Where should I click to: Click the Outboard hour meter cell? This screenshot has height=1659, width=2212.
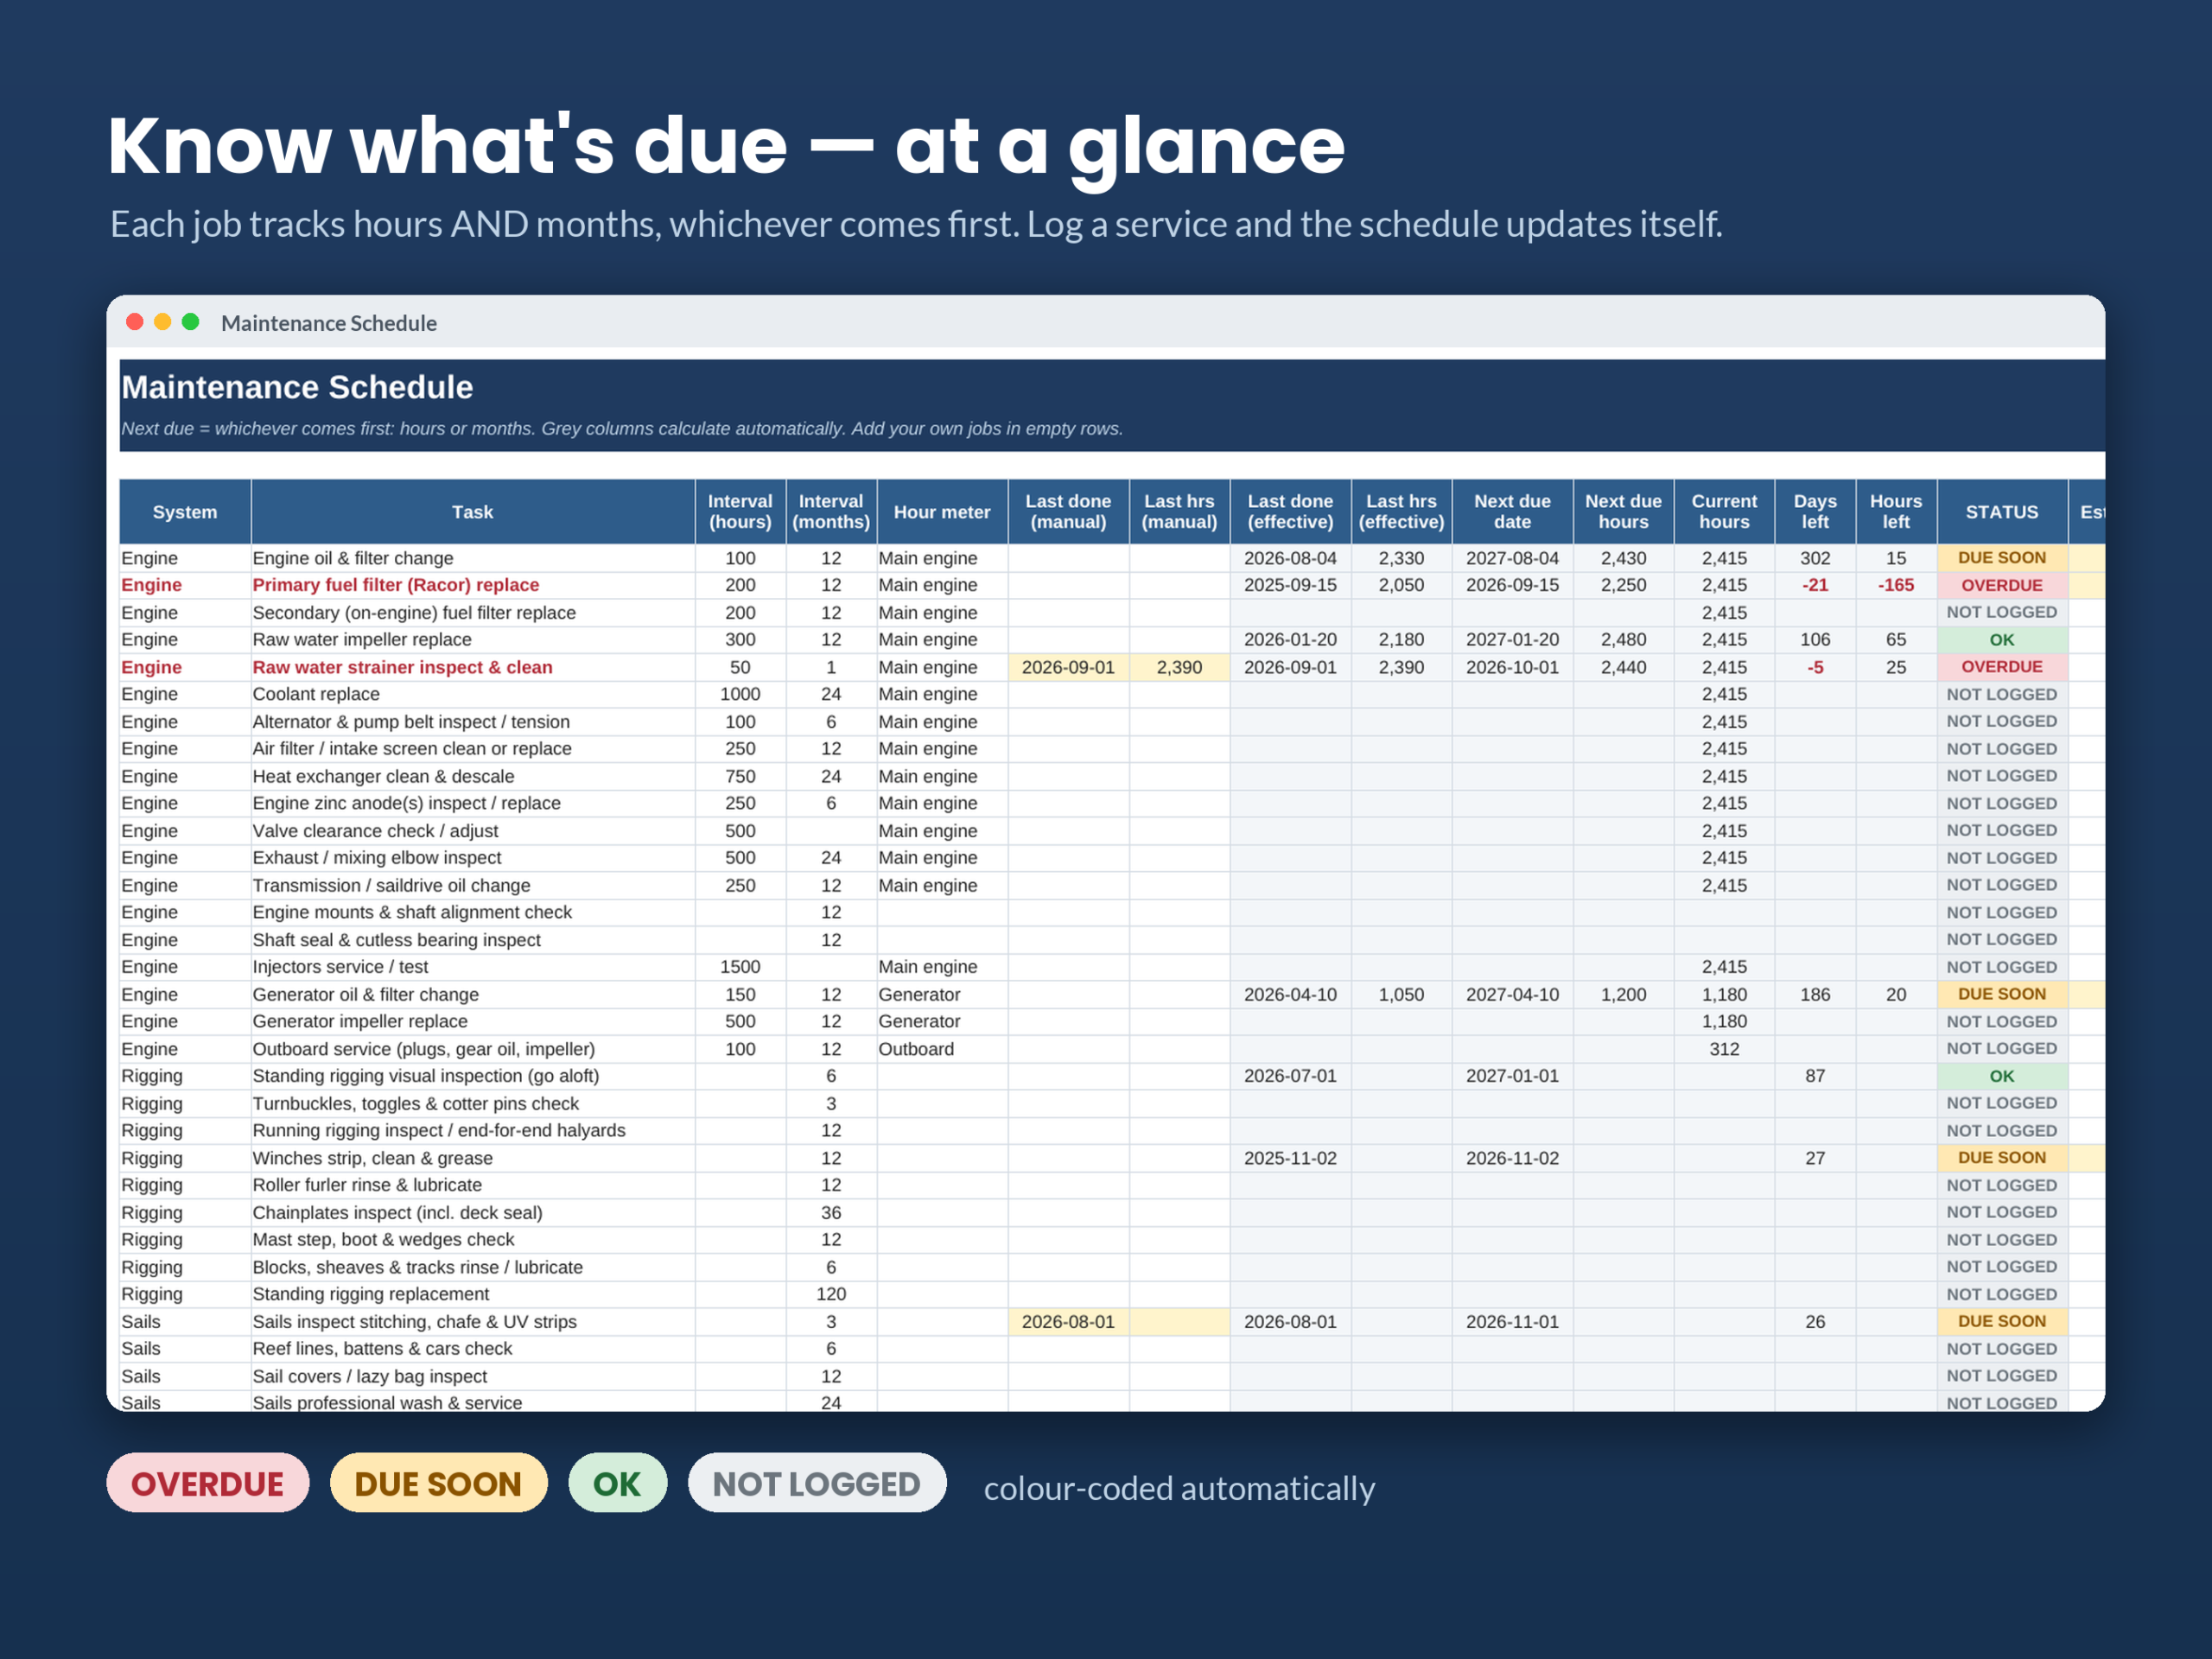click(x=942, y=1049)
